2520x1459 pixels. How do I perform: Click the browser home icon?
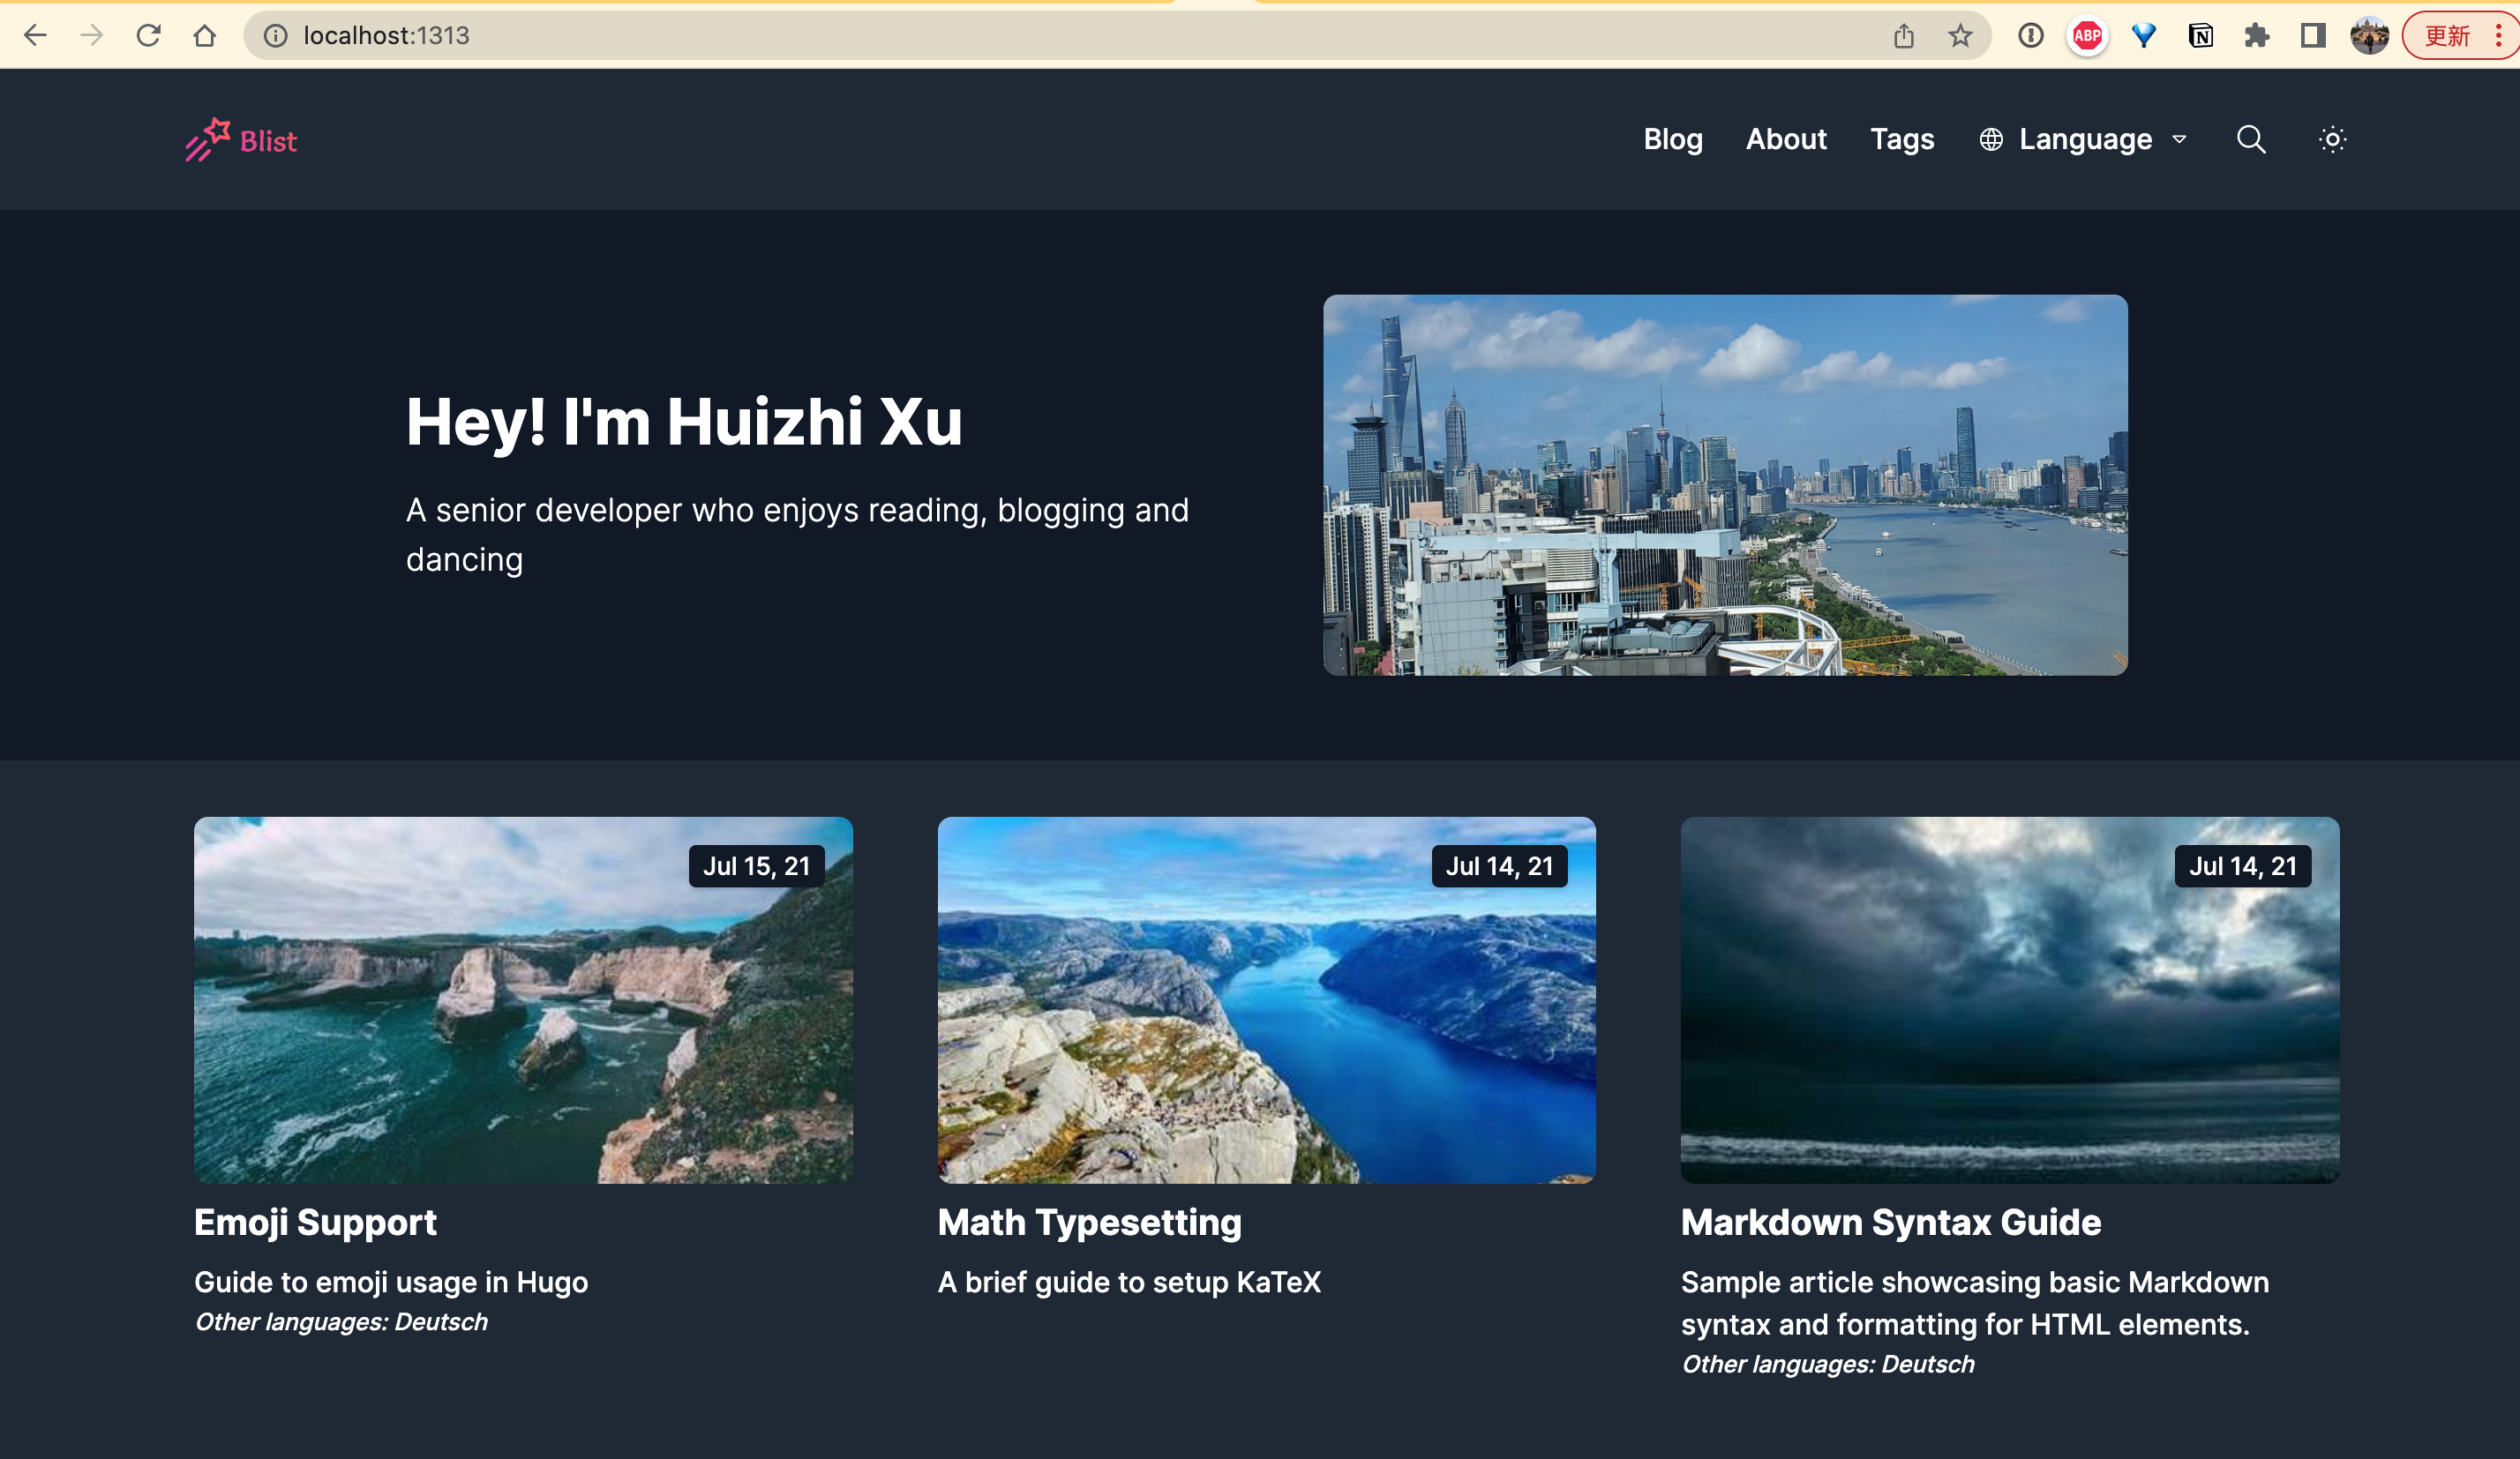pyautogui.click(x=205, y=36)
